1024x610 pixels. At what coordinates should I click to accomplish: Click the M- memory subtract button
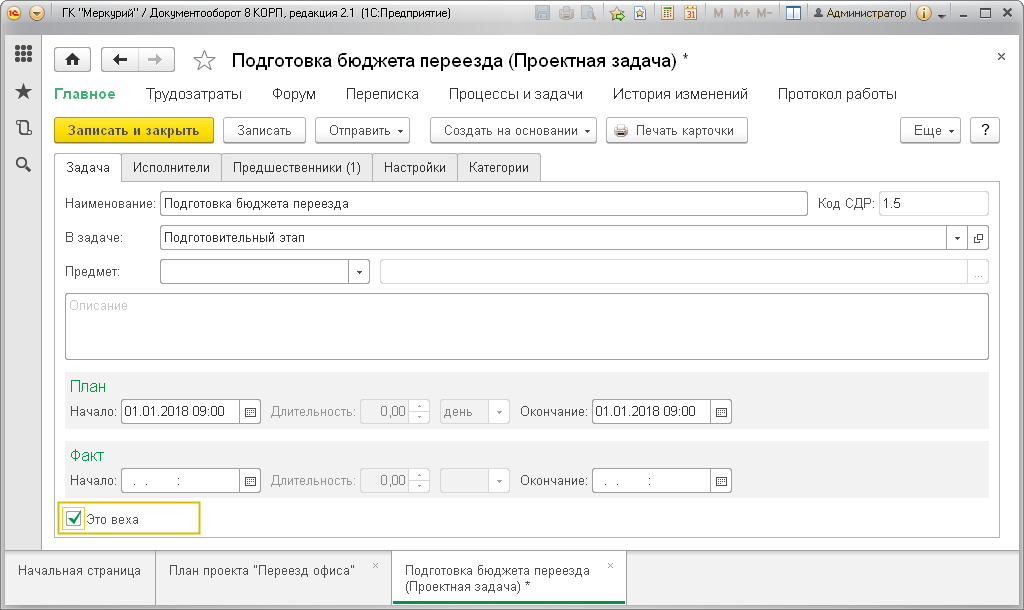point(764,13)
